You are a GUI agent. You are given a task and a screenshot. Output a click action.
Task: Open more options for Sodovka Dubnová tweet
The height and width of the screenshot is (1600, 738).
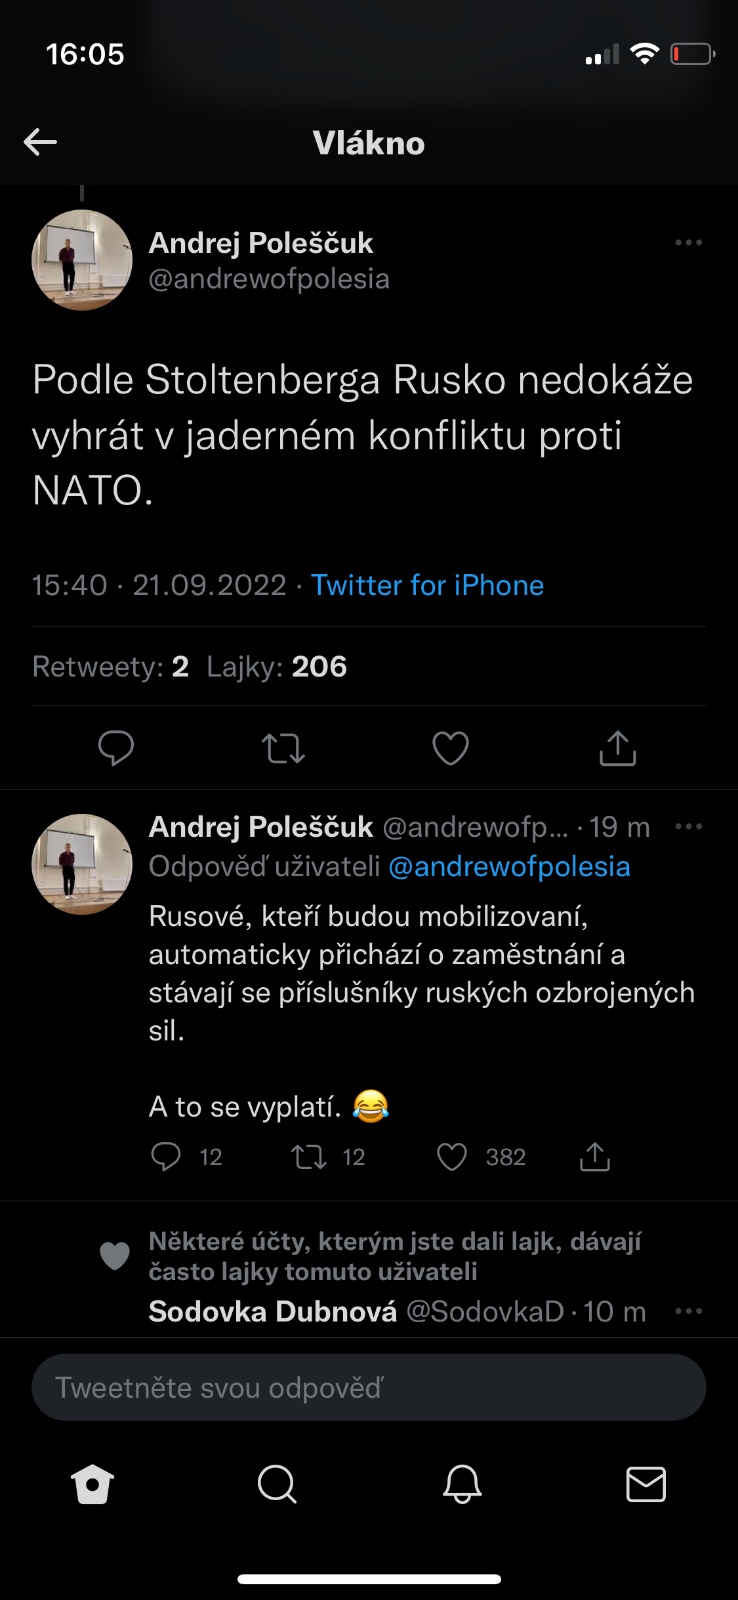[x=688, y=1311]
